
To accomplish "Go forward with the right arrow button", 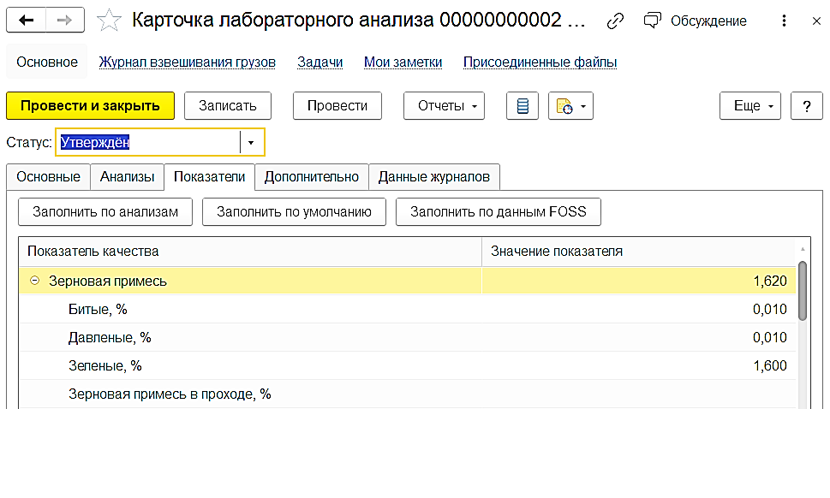I will click(x=65, y=20).
